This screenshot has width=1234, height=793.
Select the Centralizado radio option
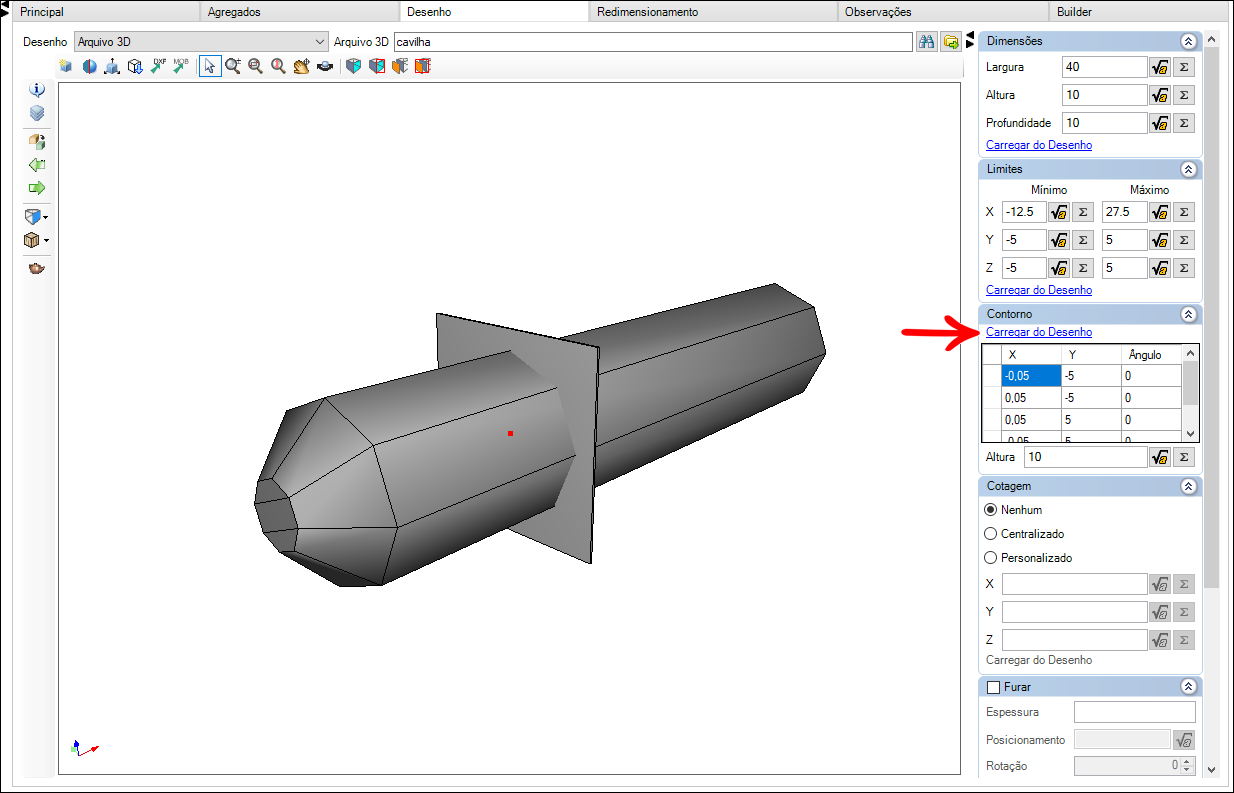[991, 534]
